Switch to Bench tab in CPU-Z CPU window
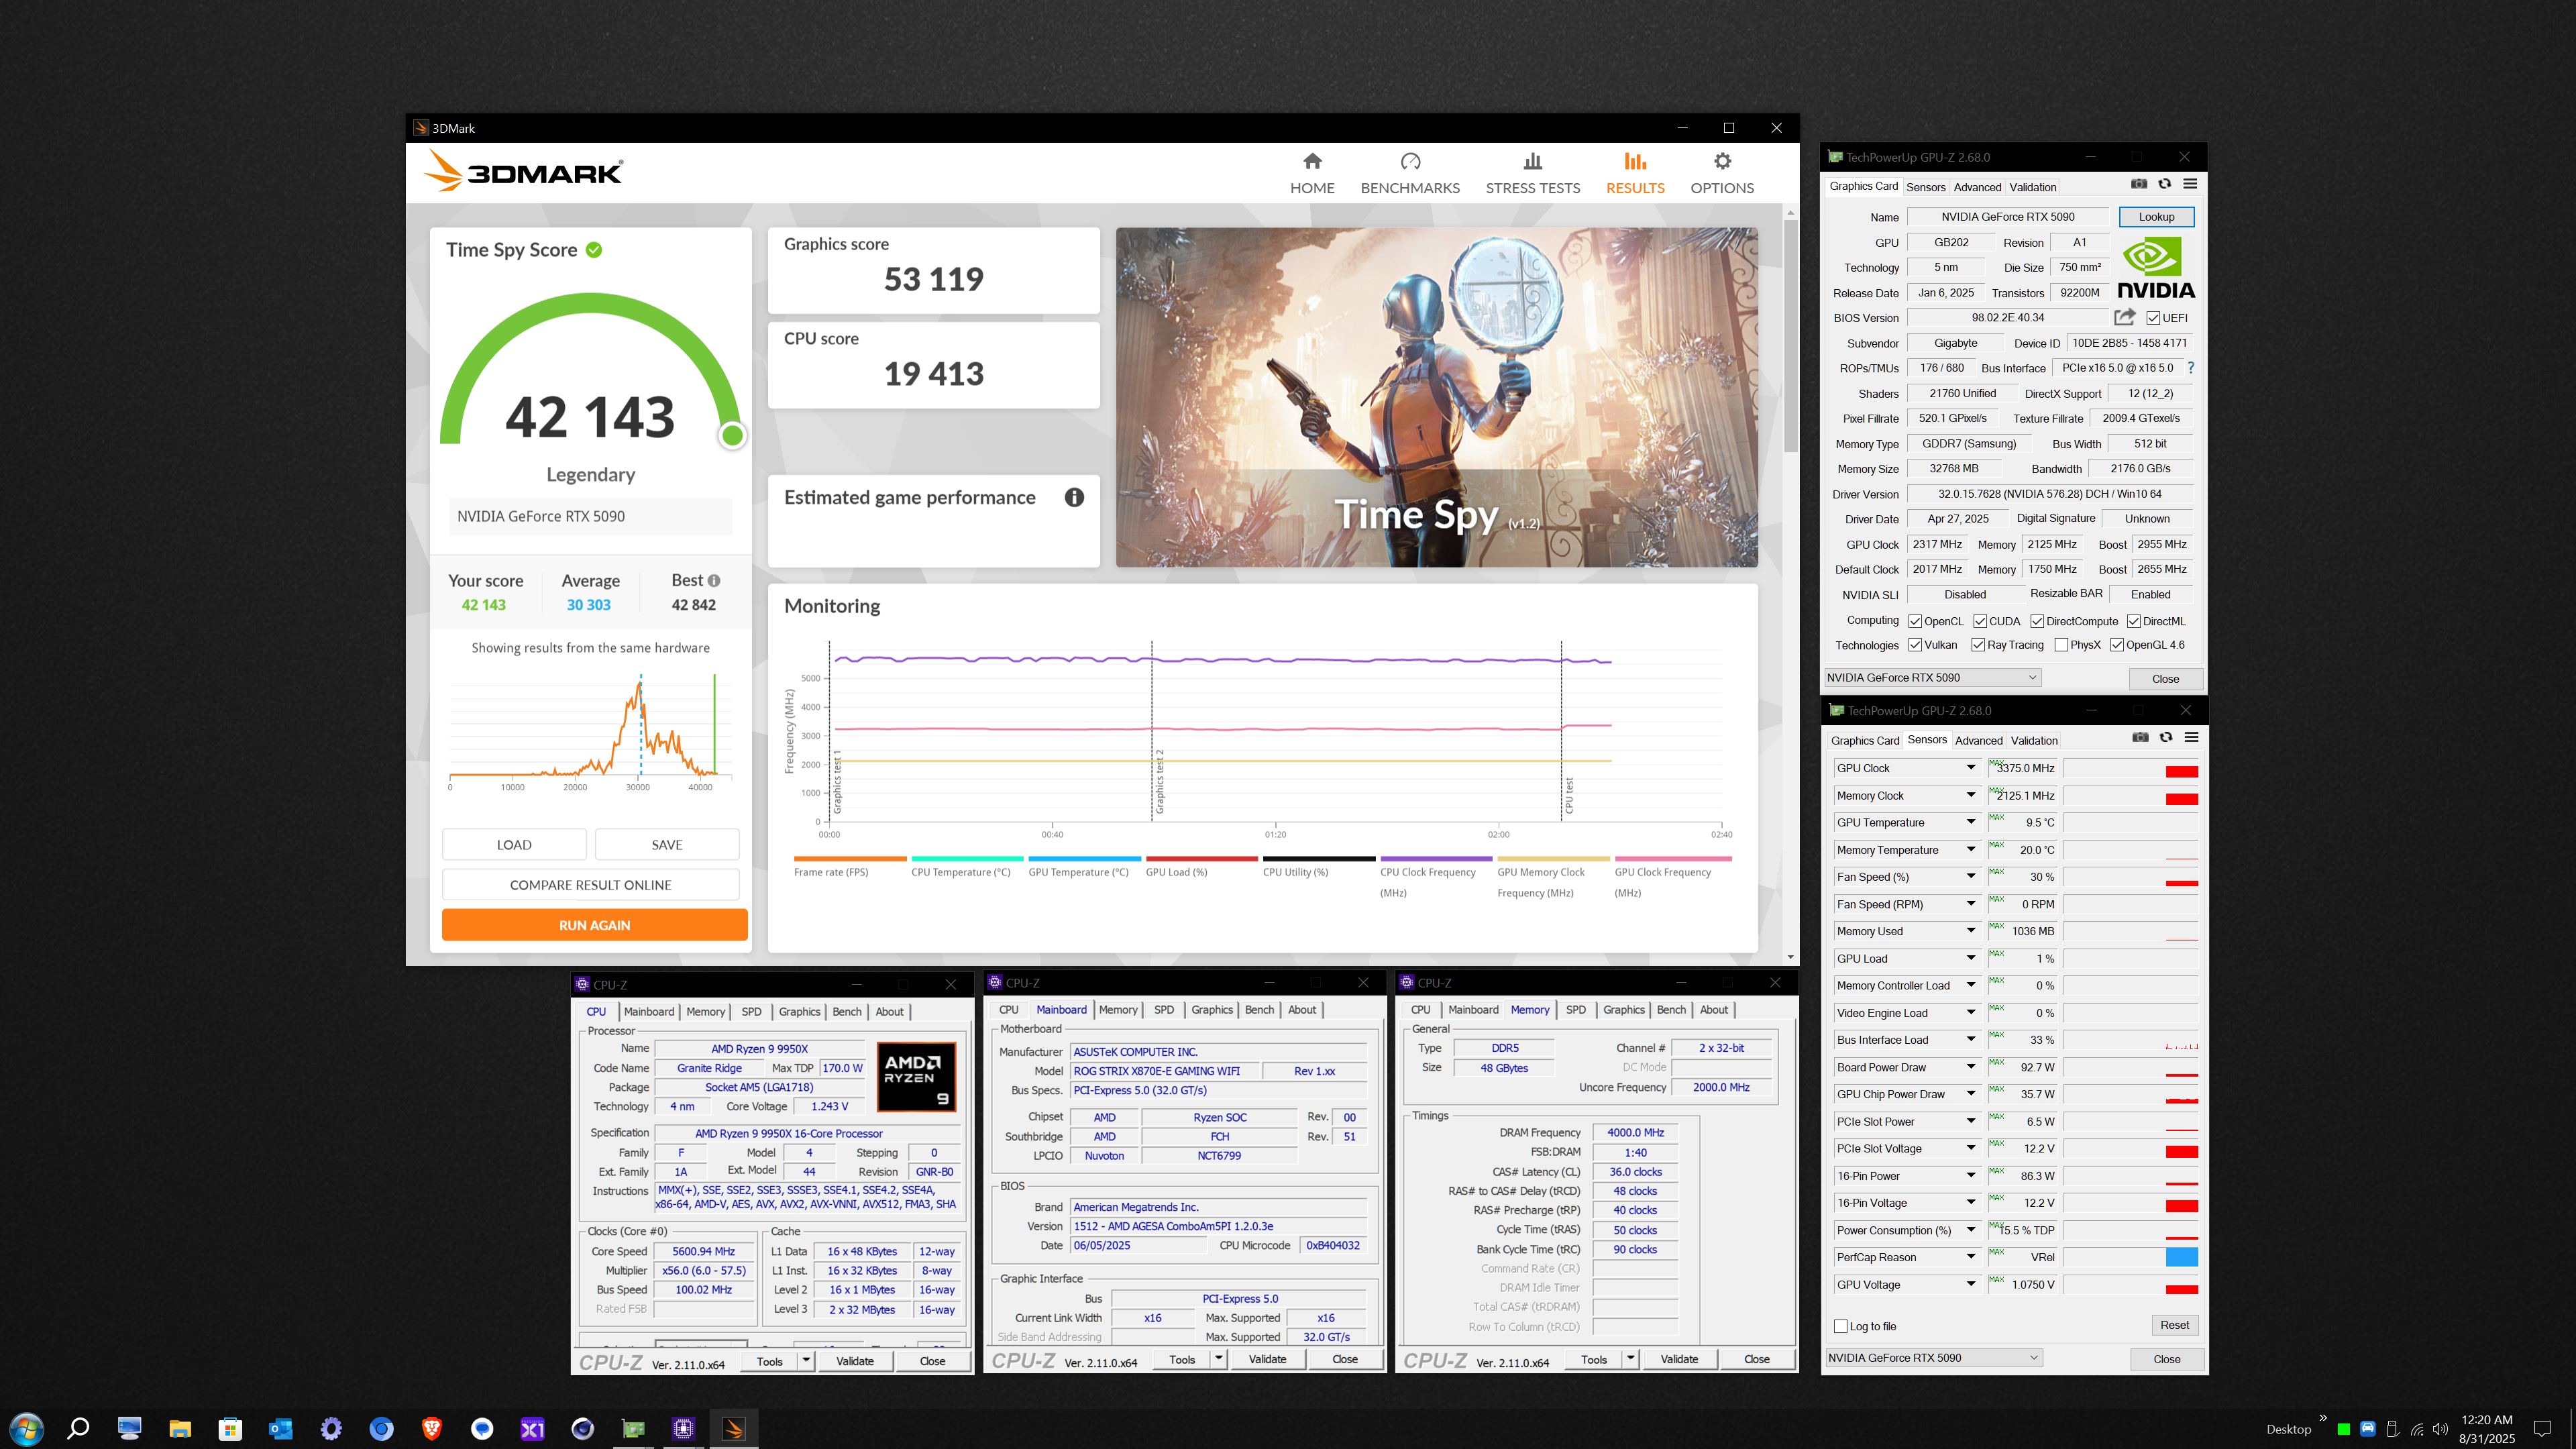 click(x=846, y=1011)
